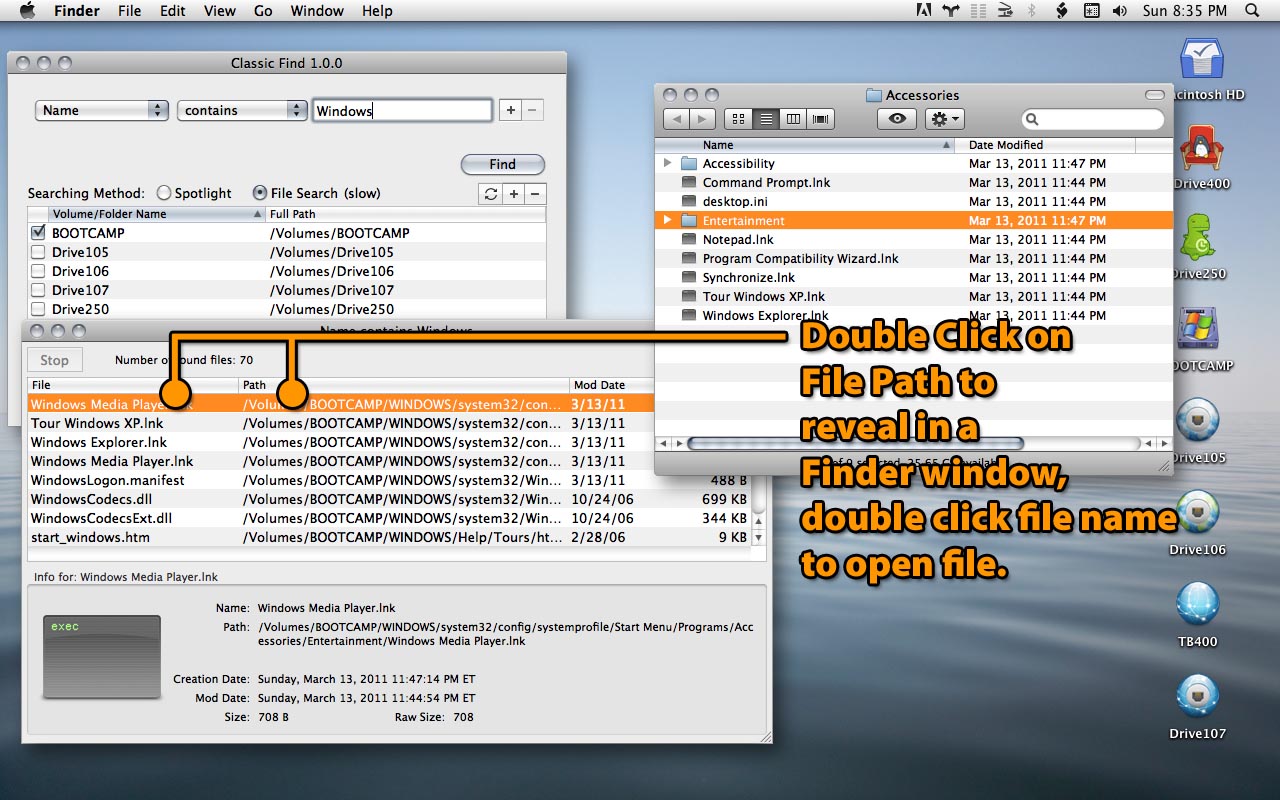This screenshot has height=800, width=1280.
Task: Enable the Drive105 volume checkbox
Action: coord(38,252)
